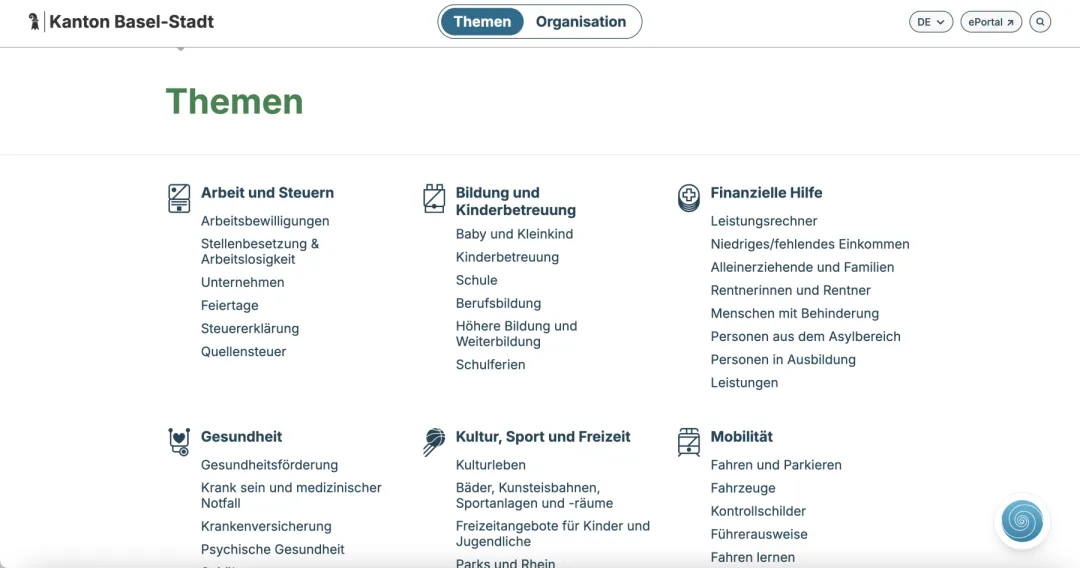Click the Gesundheit stethoscope icon
The width and height of the screenshot is (1080, 568).
click(x=179, y=441)
